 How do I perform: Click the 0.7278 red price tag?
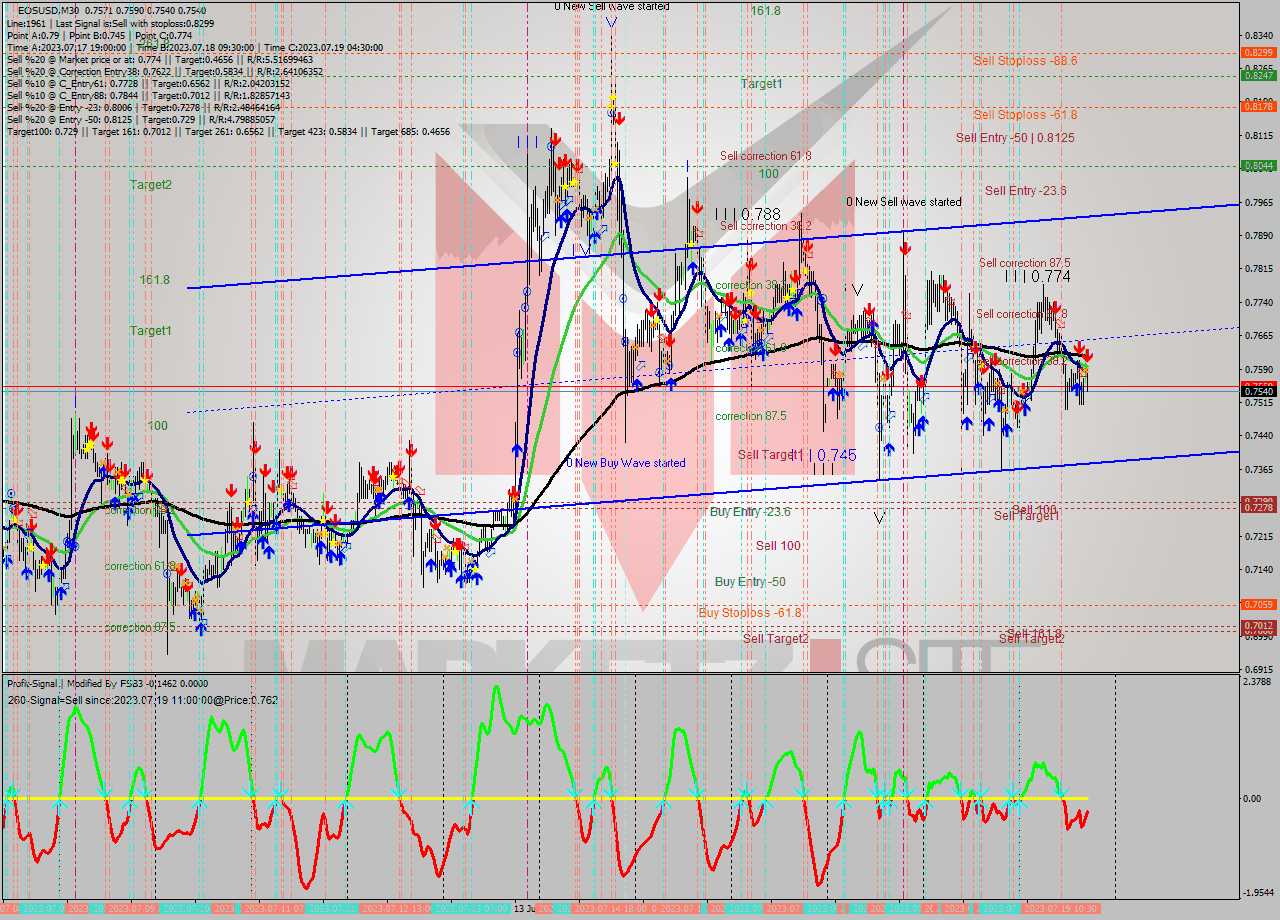click(x=1257, y=508)
